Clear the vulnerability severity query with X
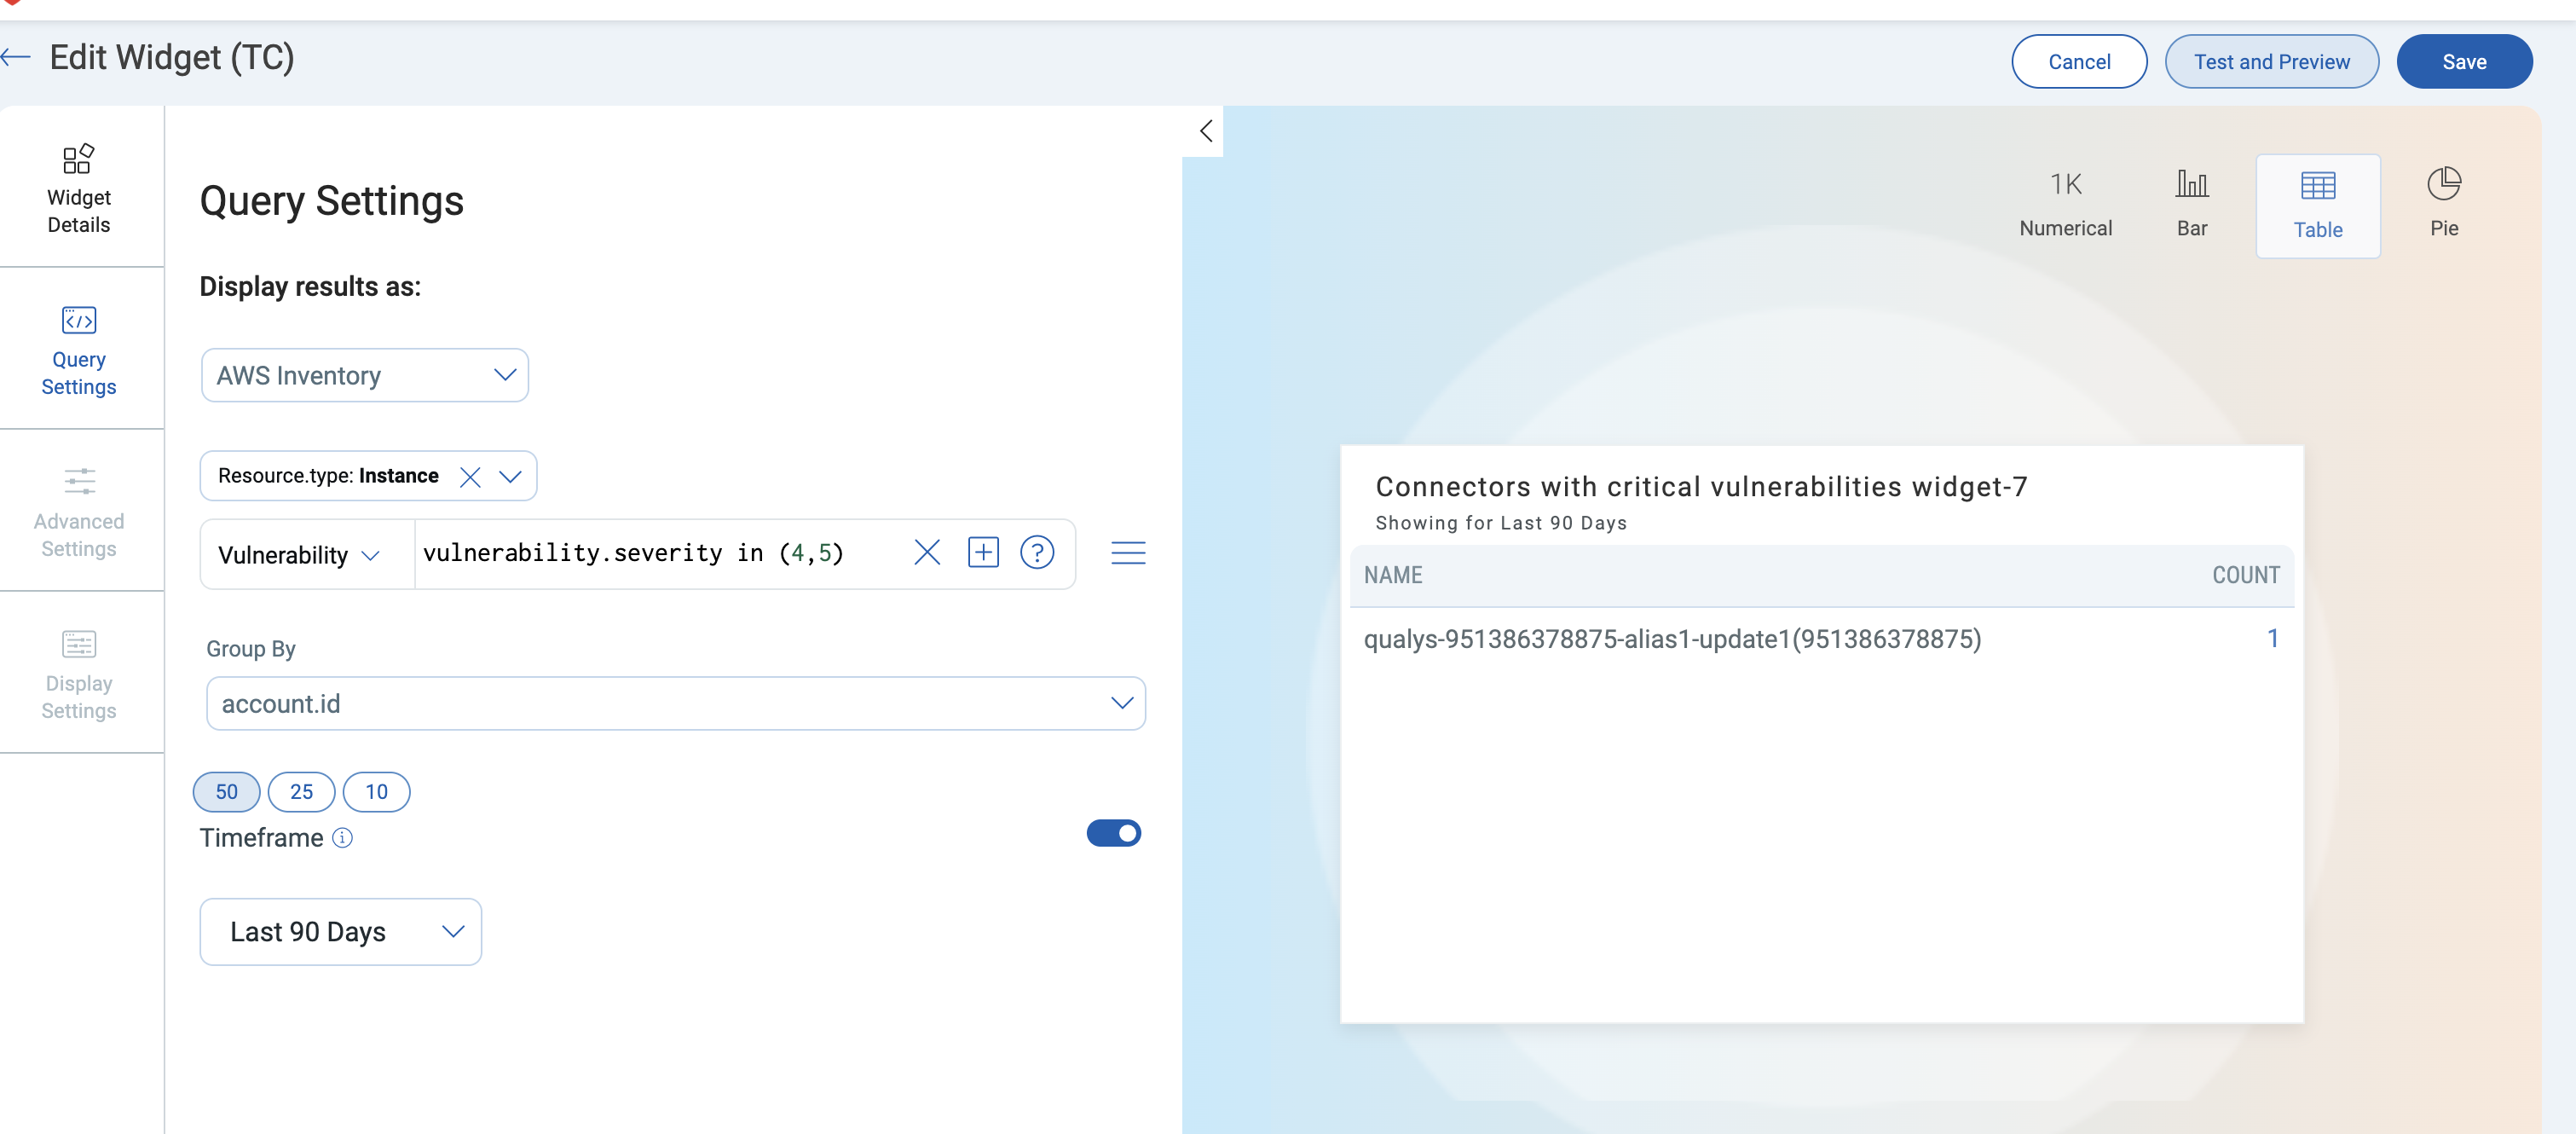 (926, 553)
